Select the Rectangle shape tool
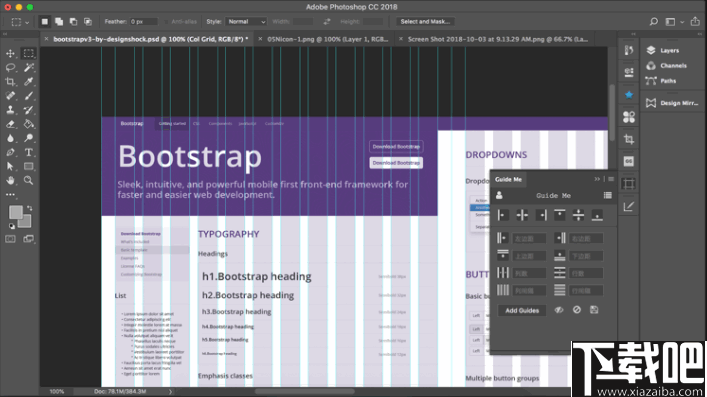Viewport: 707px width, 397px height. (28, 166)
